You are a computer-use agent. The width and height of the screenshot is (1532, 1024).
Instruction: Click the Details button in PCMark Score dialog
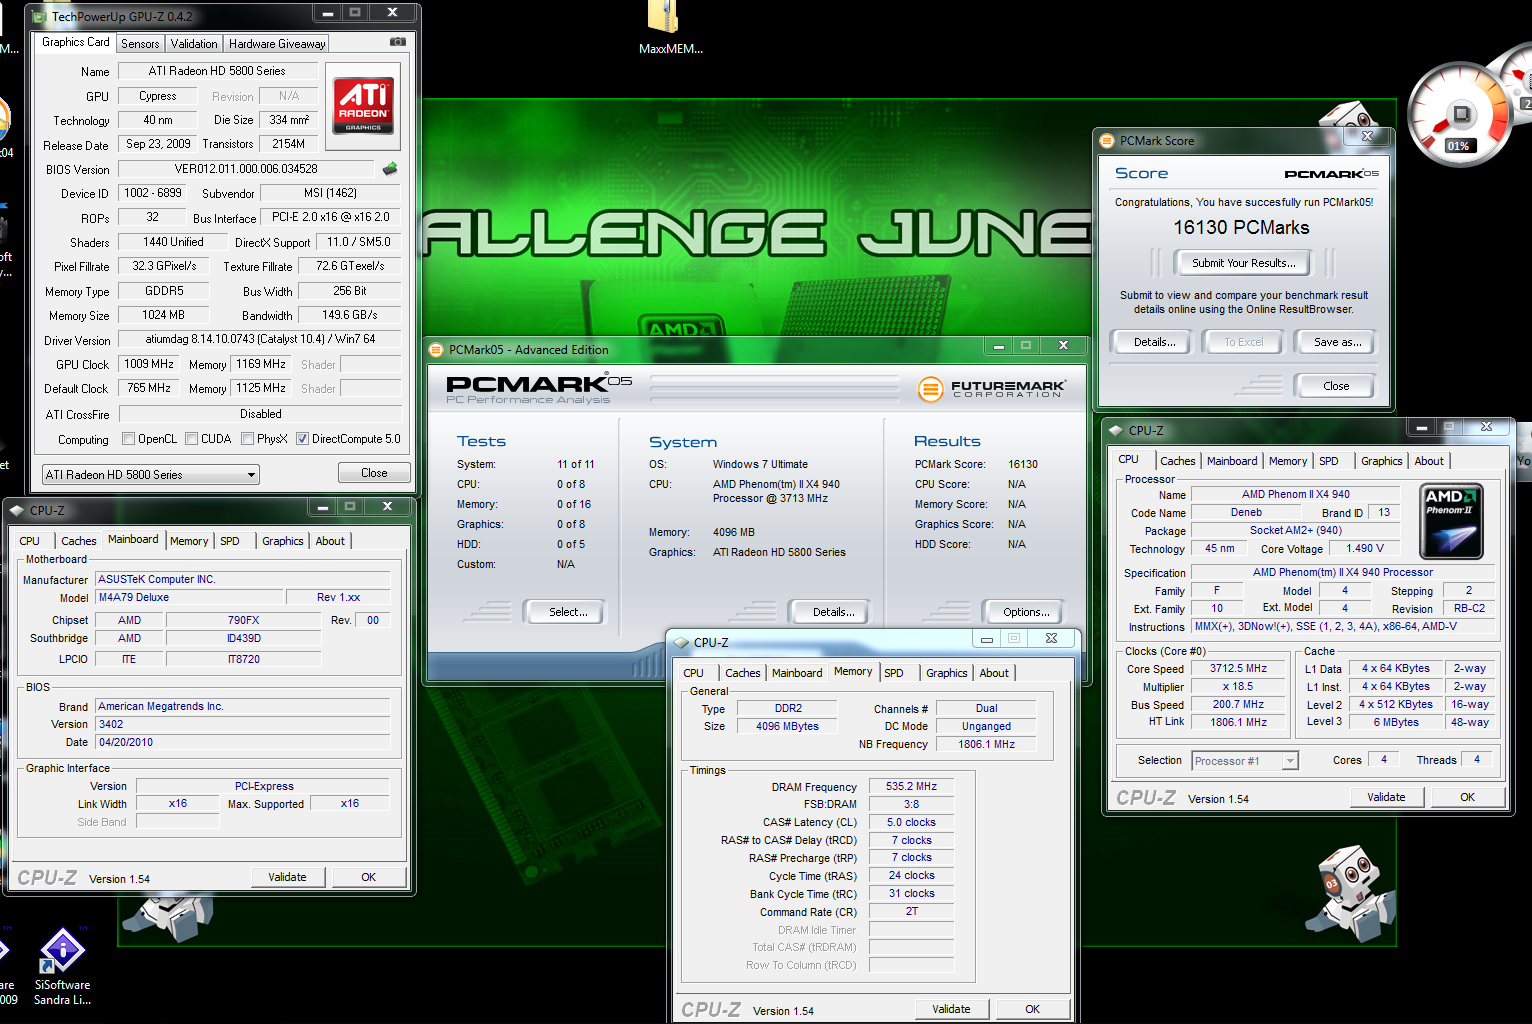click(x=1154, y=342)
